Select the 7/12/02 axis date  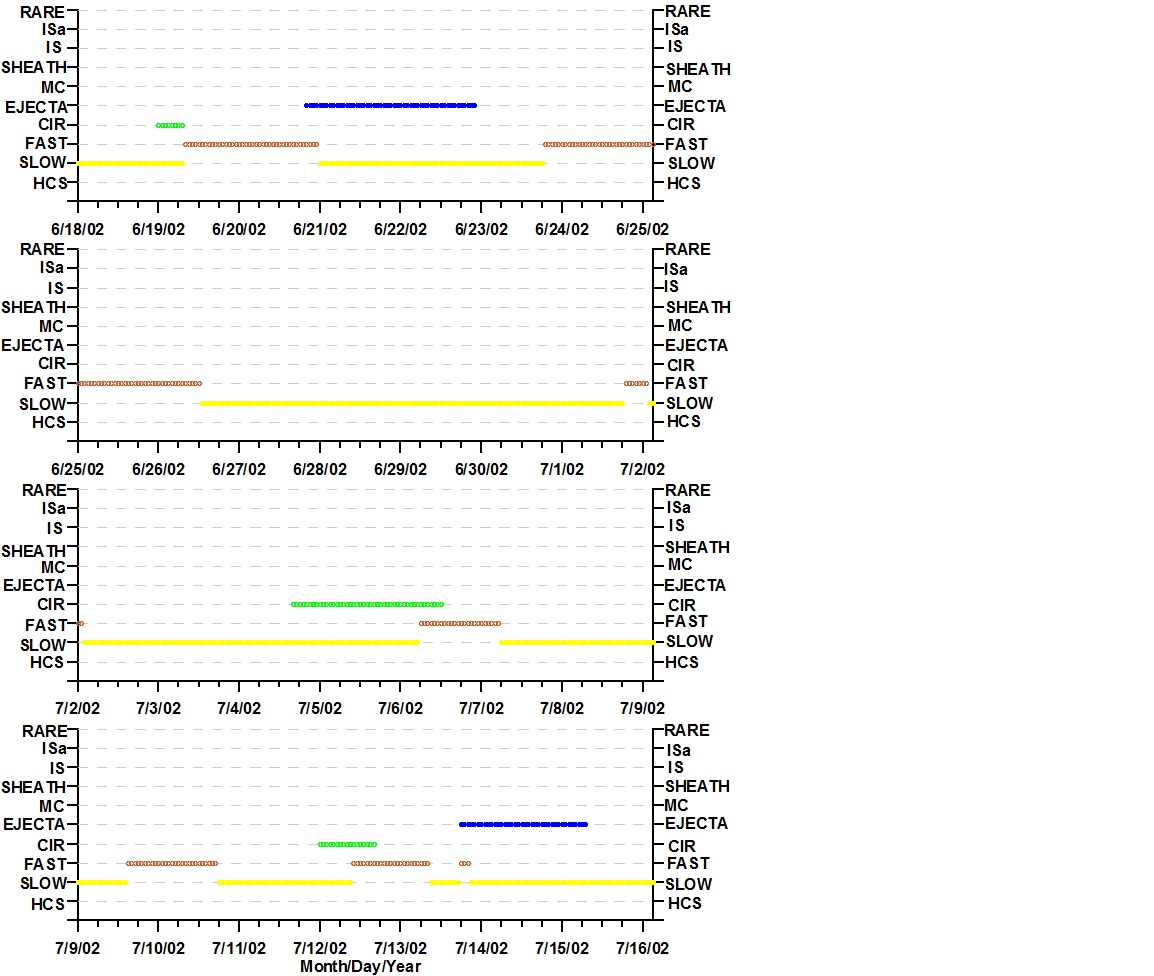[319, 948]
